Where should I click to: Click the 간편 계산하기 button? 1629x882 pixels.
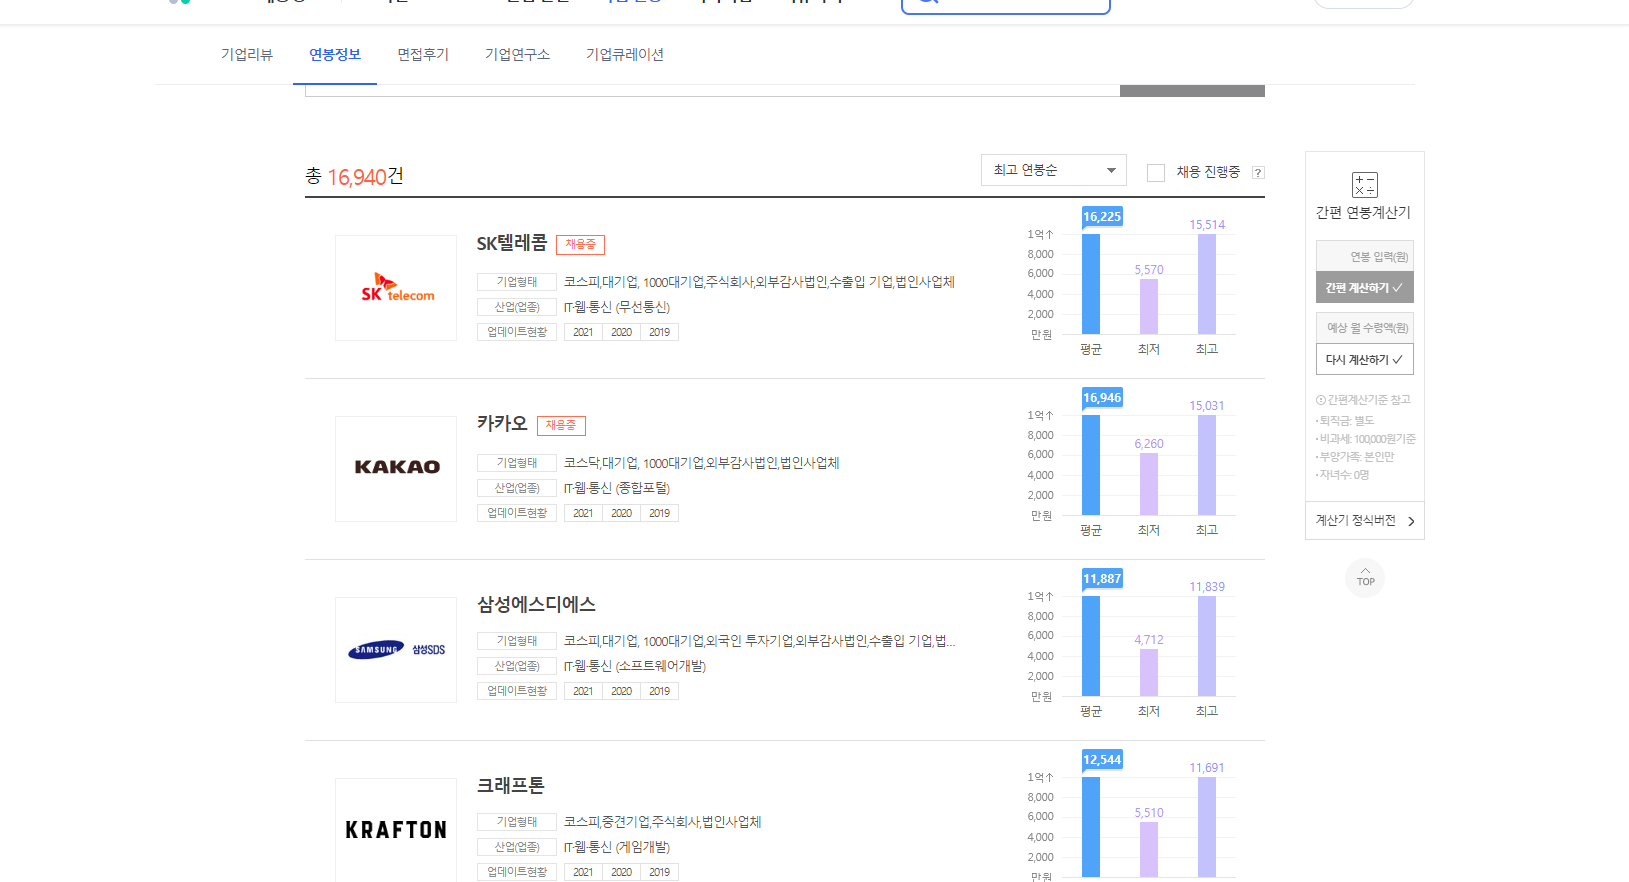(1364, 287)
